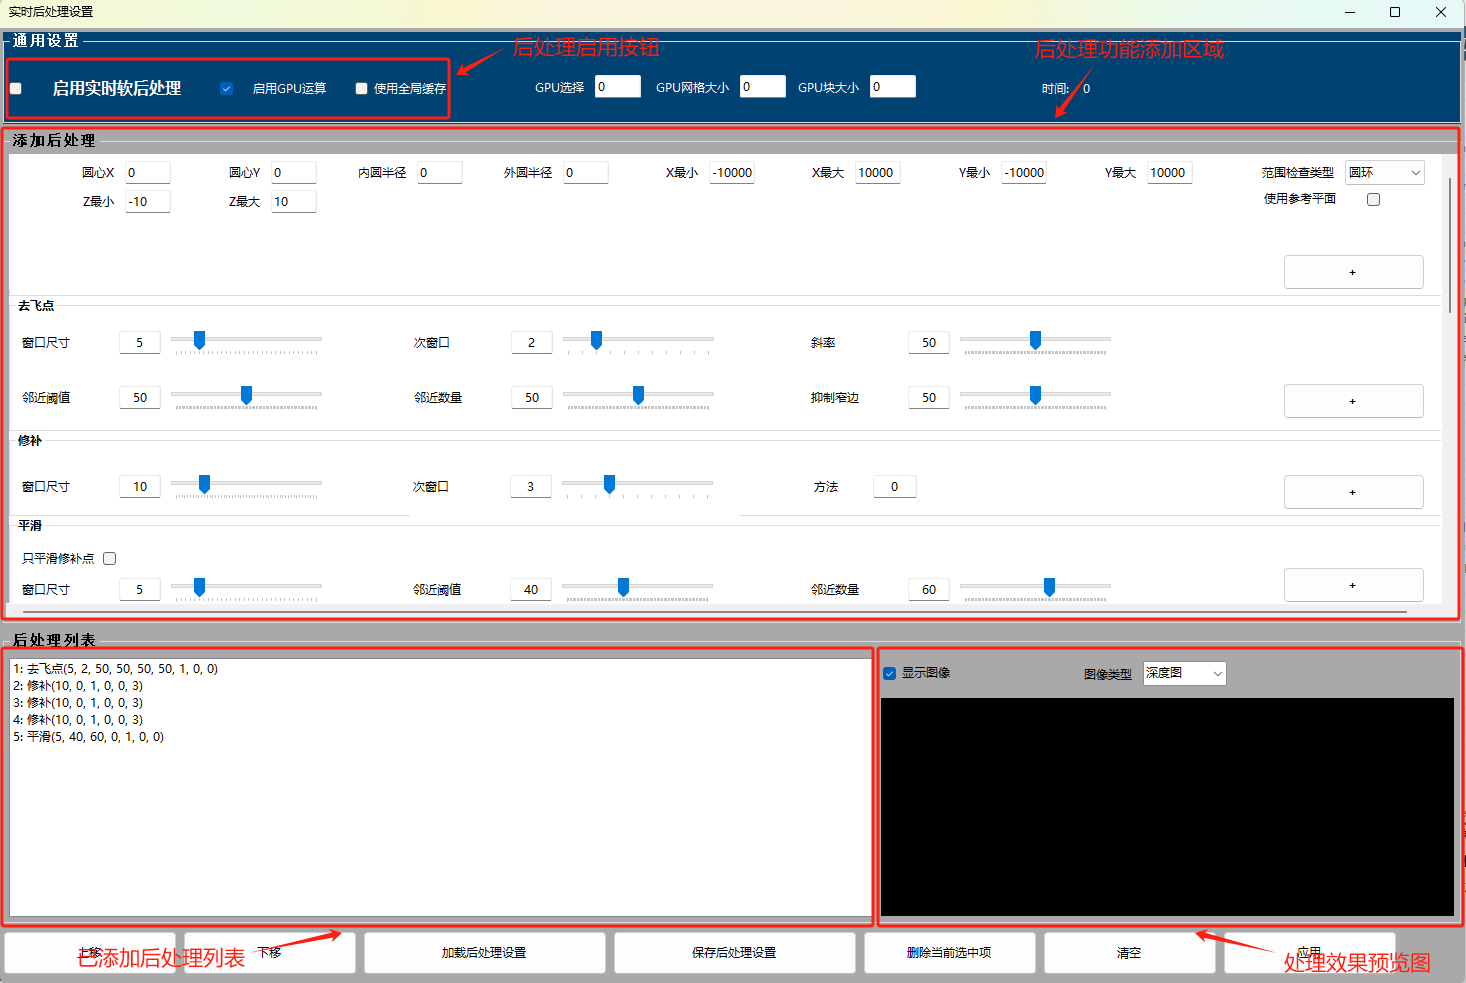Click the 去飞点 邻近数量 slider

point(639,398)
